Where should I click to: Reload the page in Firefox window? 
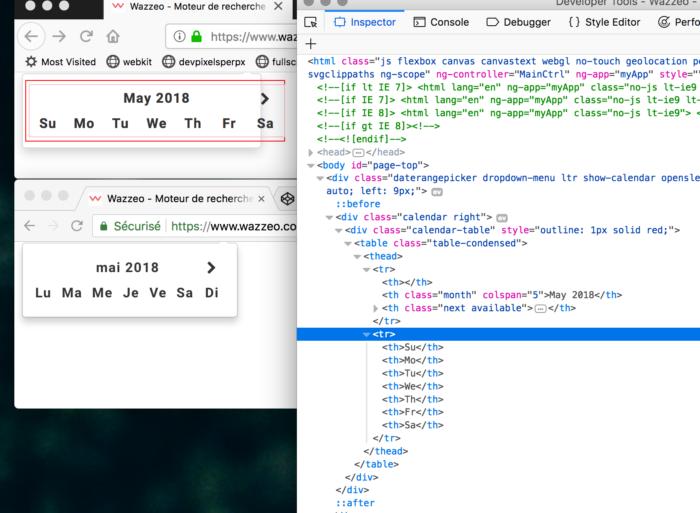coord(86,36)
